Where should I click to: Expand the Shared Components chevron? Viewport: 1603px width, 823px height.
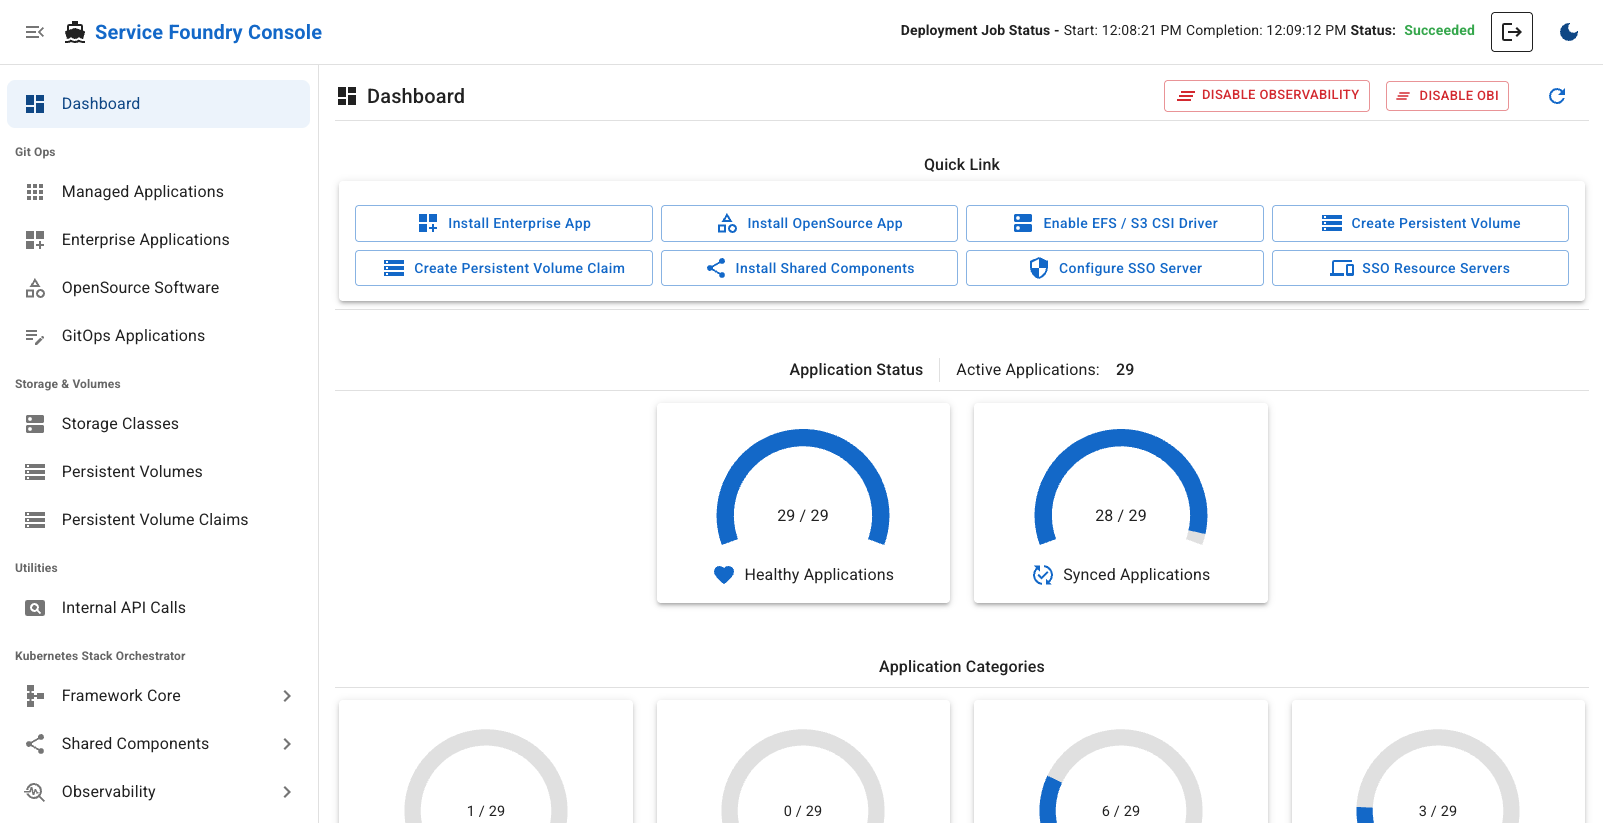(x=287, y=744)
